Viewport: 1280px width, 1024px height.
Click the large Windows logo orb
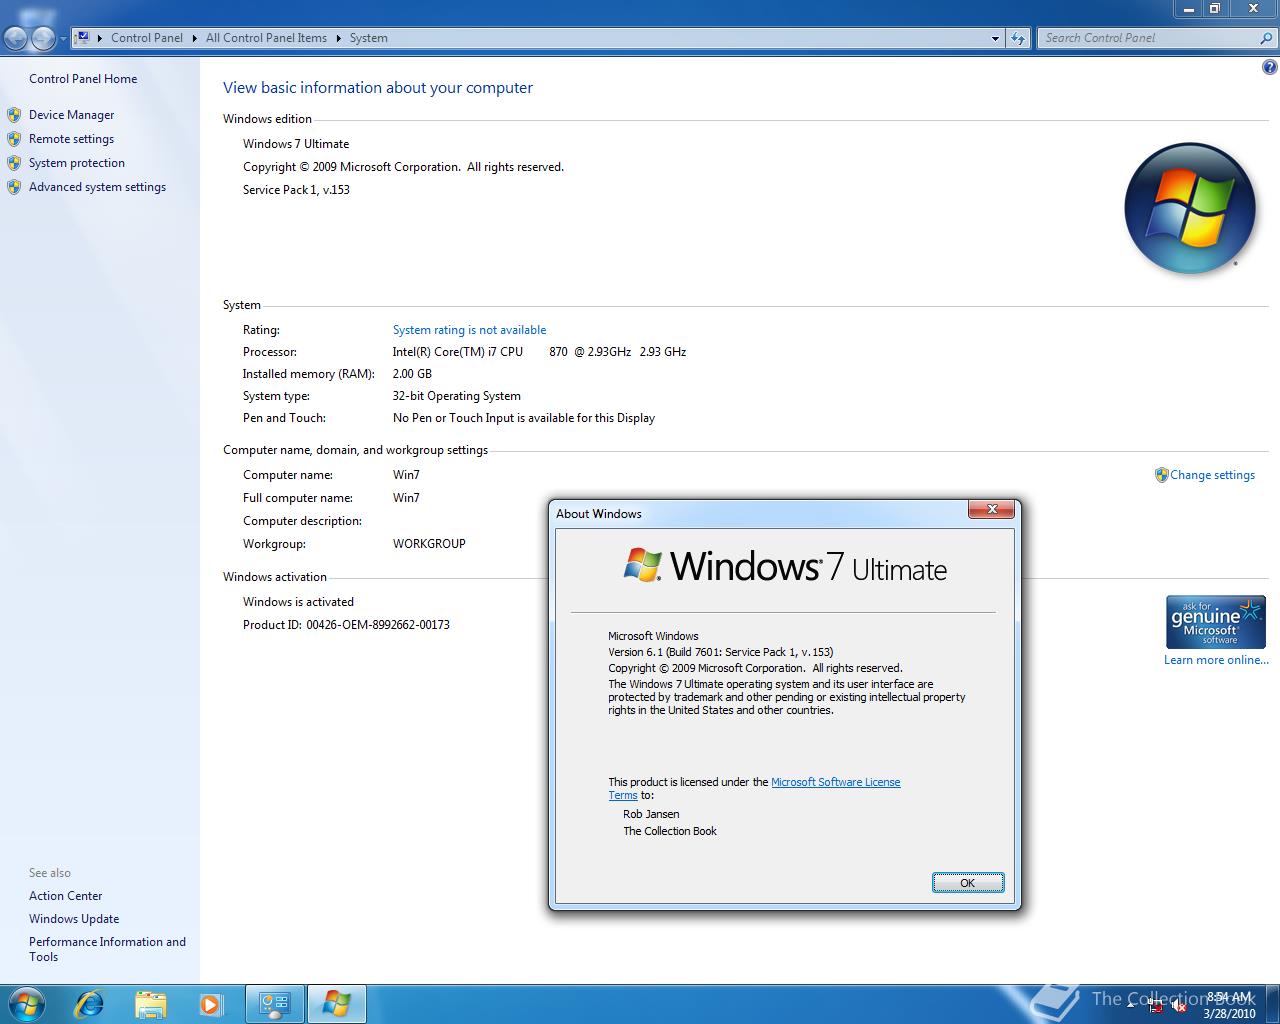[x=1190, y=209]
